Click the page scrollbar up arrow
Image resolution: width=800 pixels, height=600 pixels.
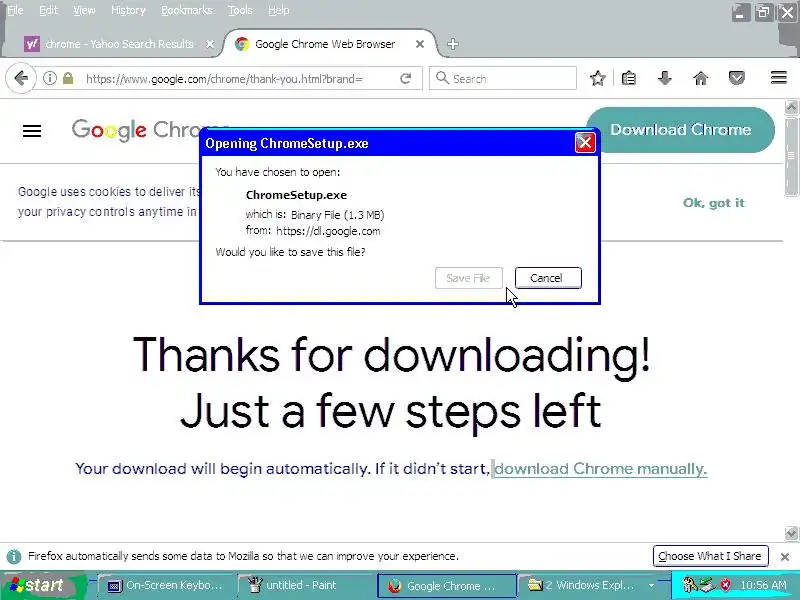pos(791,107)
